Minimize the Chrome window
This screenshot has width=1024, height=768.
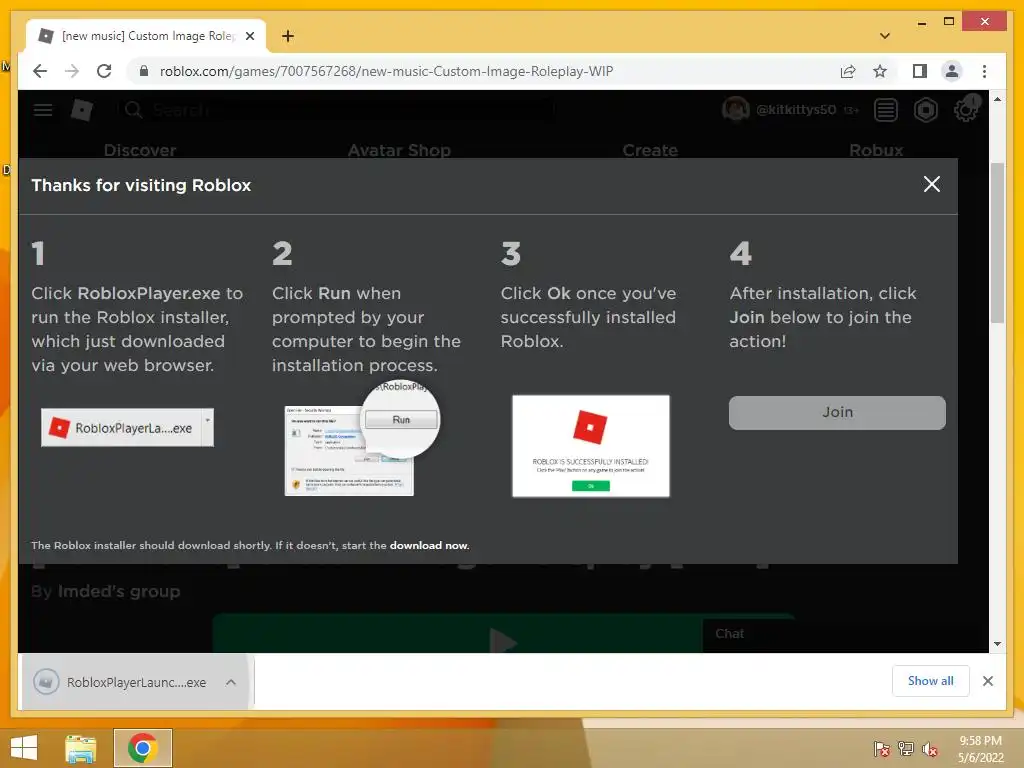[921, 22]
